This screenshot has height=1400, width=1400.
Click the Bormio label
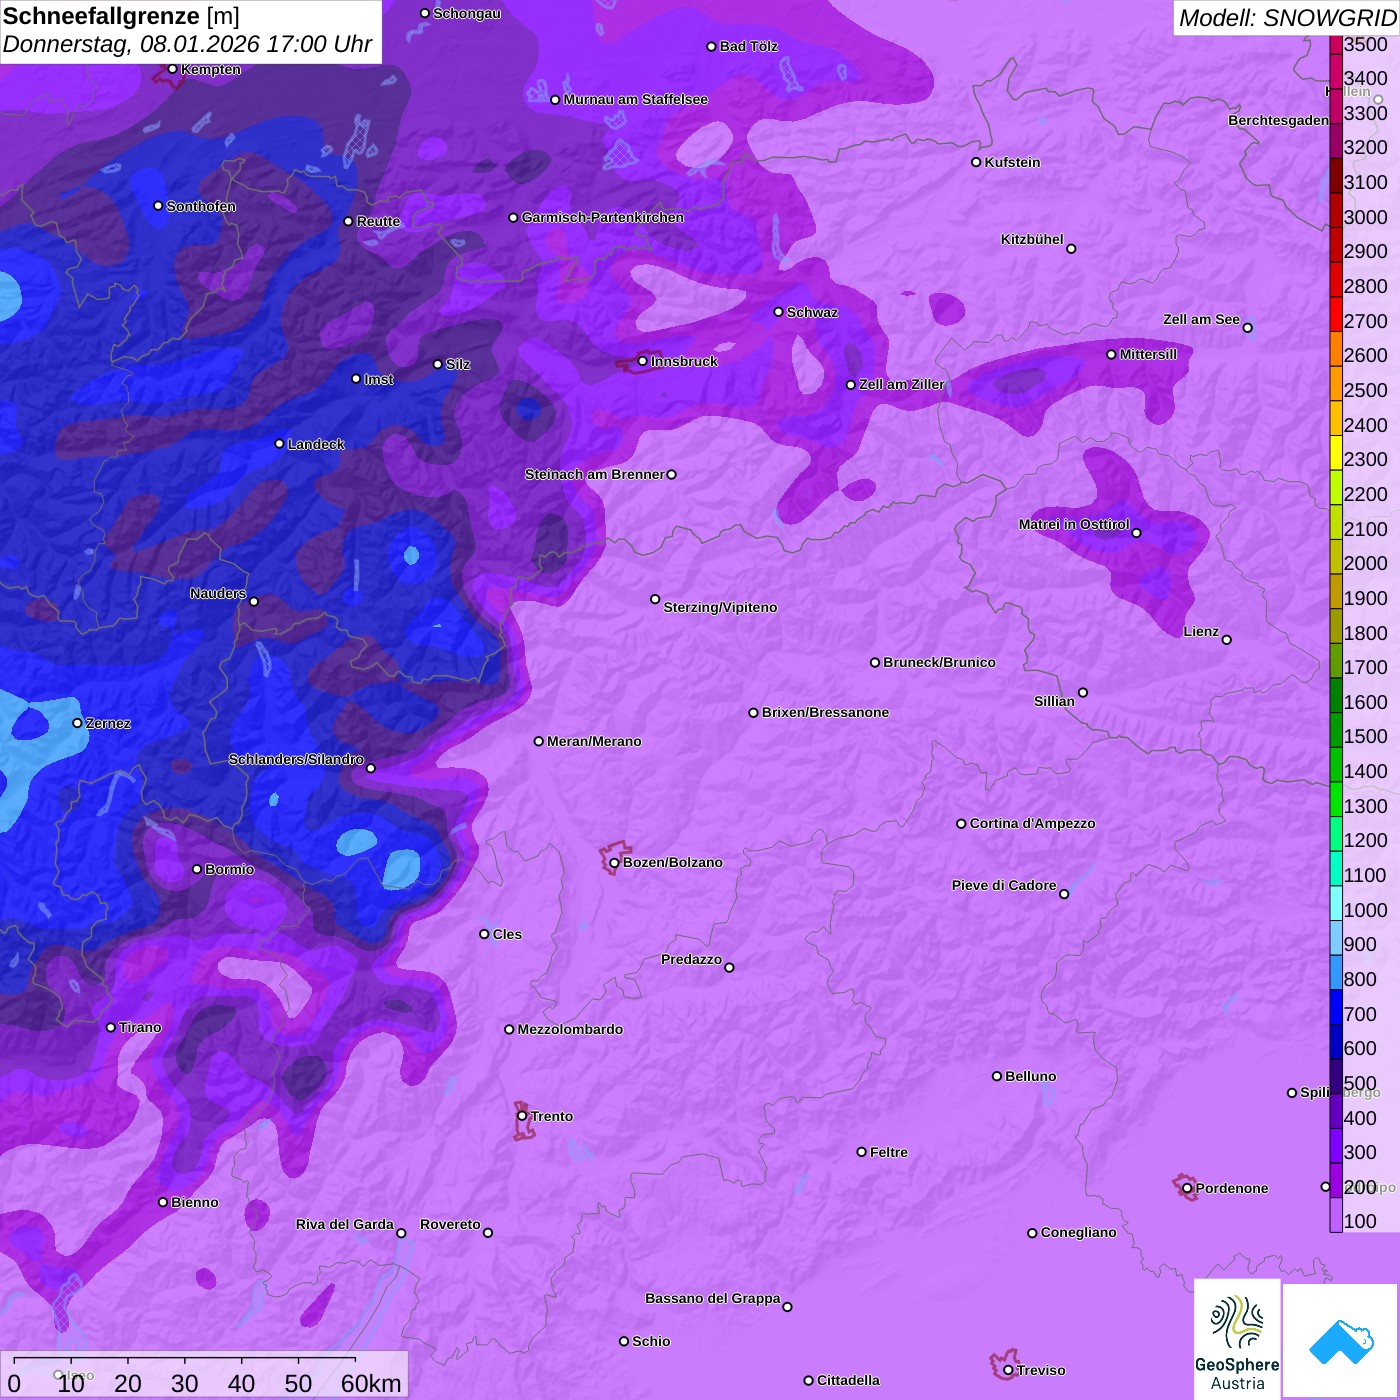230,869
